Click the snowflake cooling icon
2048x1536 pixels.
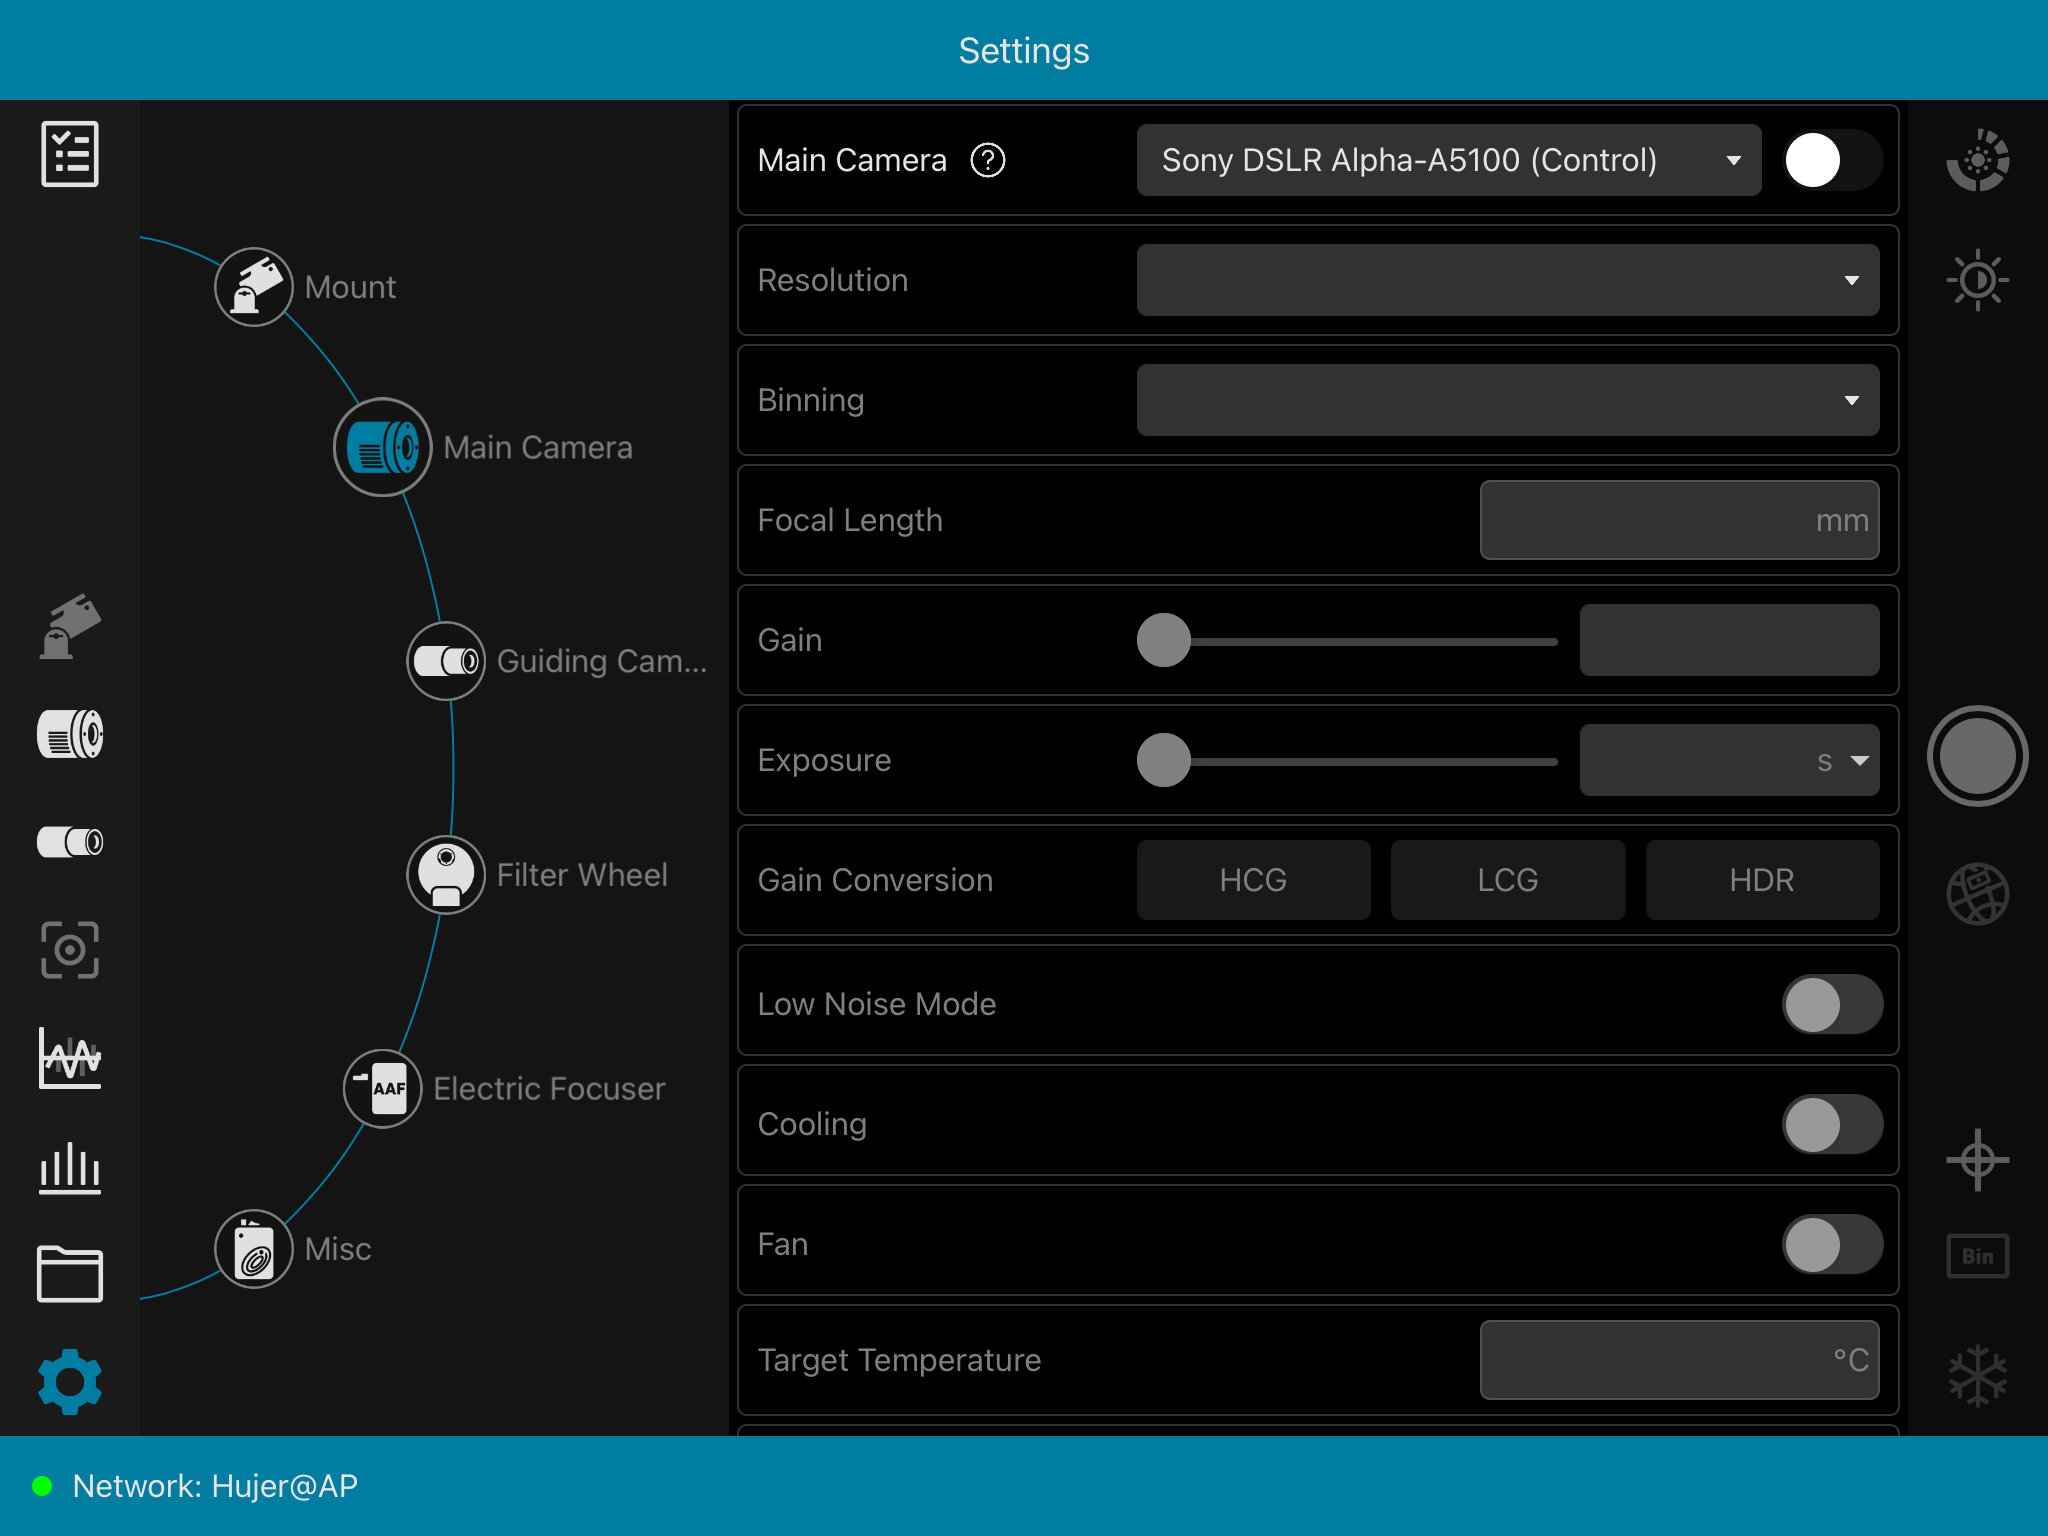pyautogui.click(x=1978, y=1376)
